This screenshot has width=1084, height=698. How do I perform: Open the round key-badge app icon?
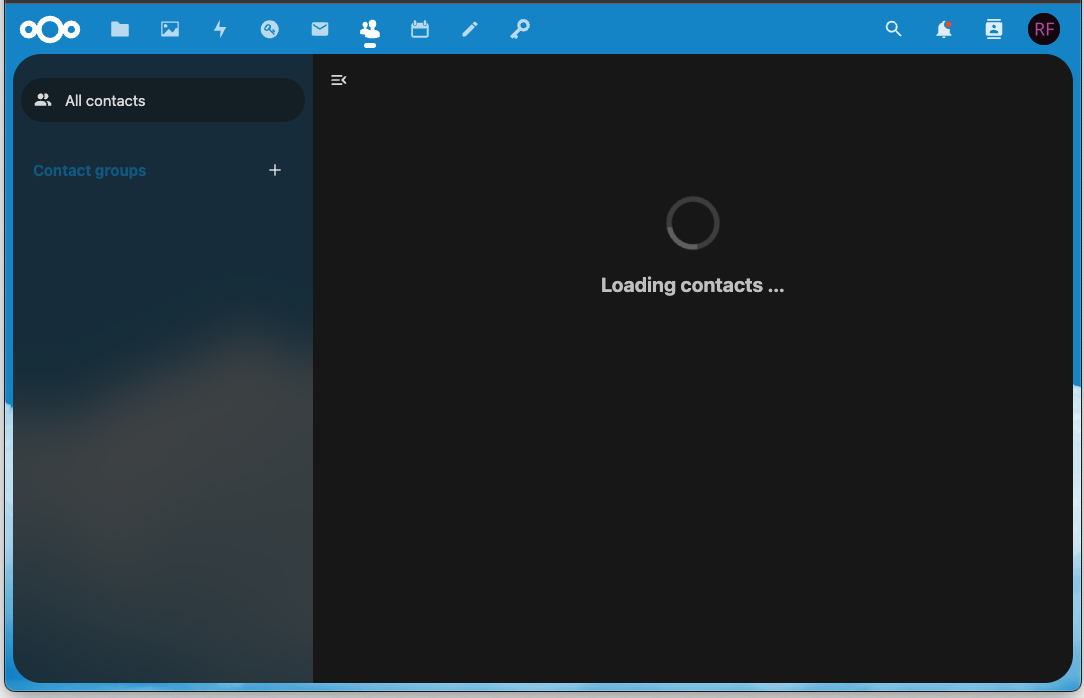(270, 29)
